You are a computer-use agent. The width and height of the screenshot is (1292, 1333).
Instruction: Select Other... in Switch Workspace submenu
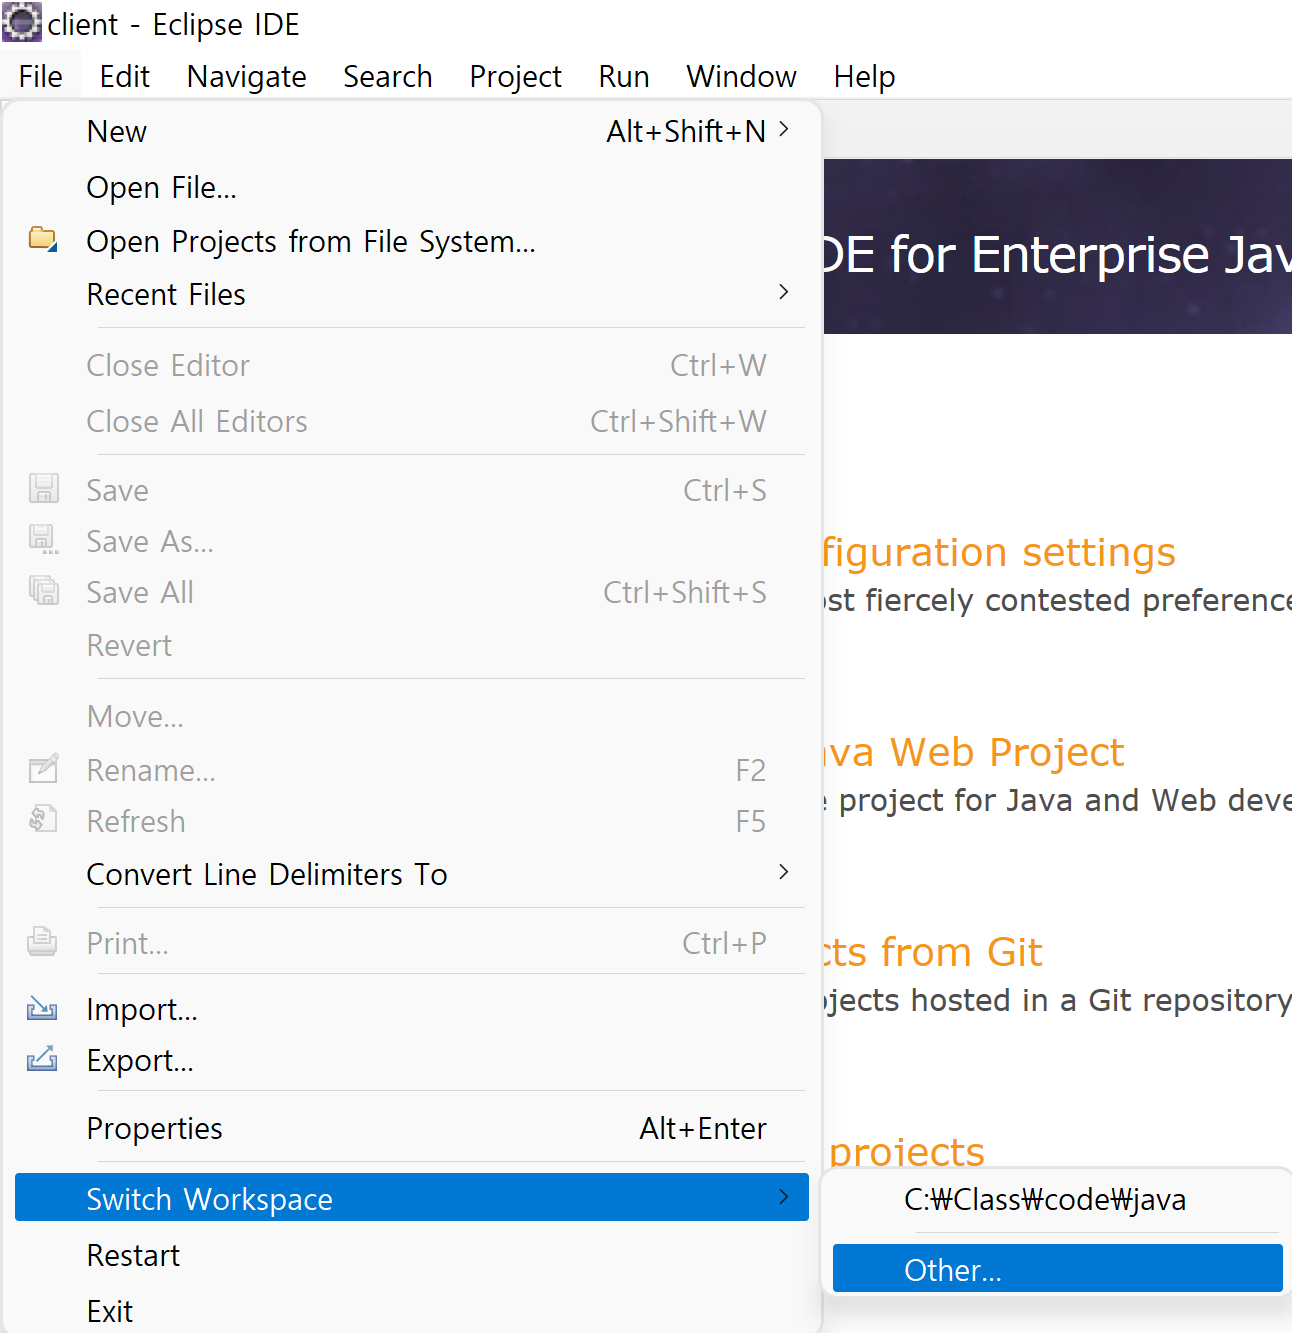pos(1057,1269)
